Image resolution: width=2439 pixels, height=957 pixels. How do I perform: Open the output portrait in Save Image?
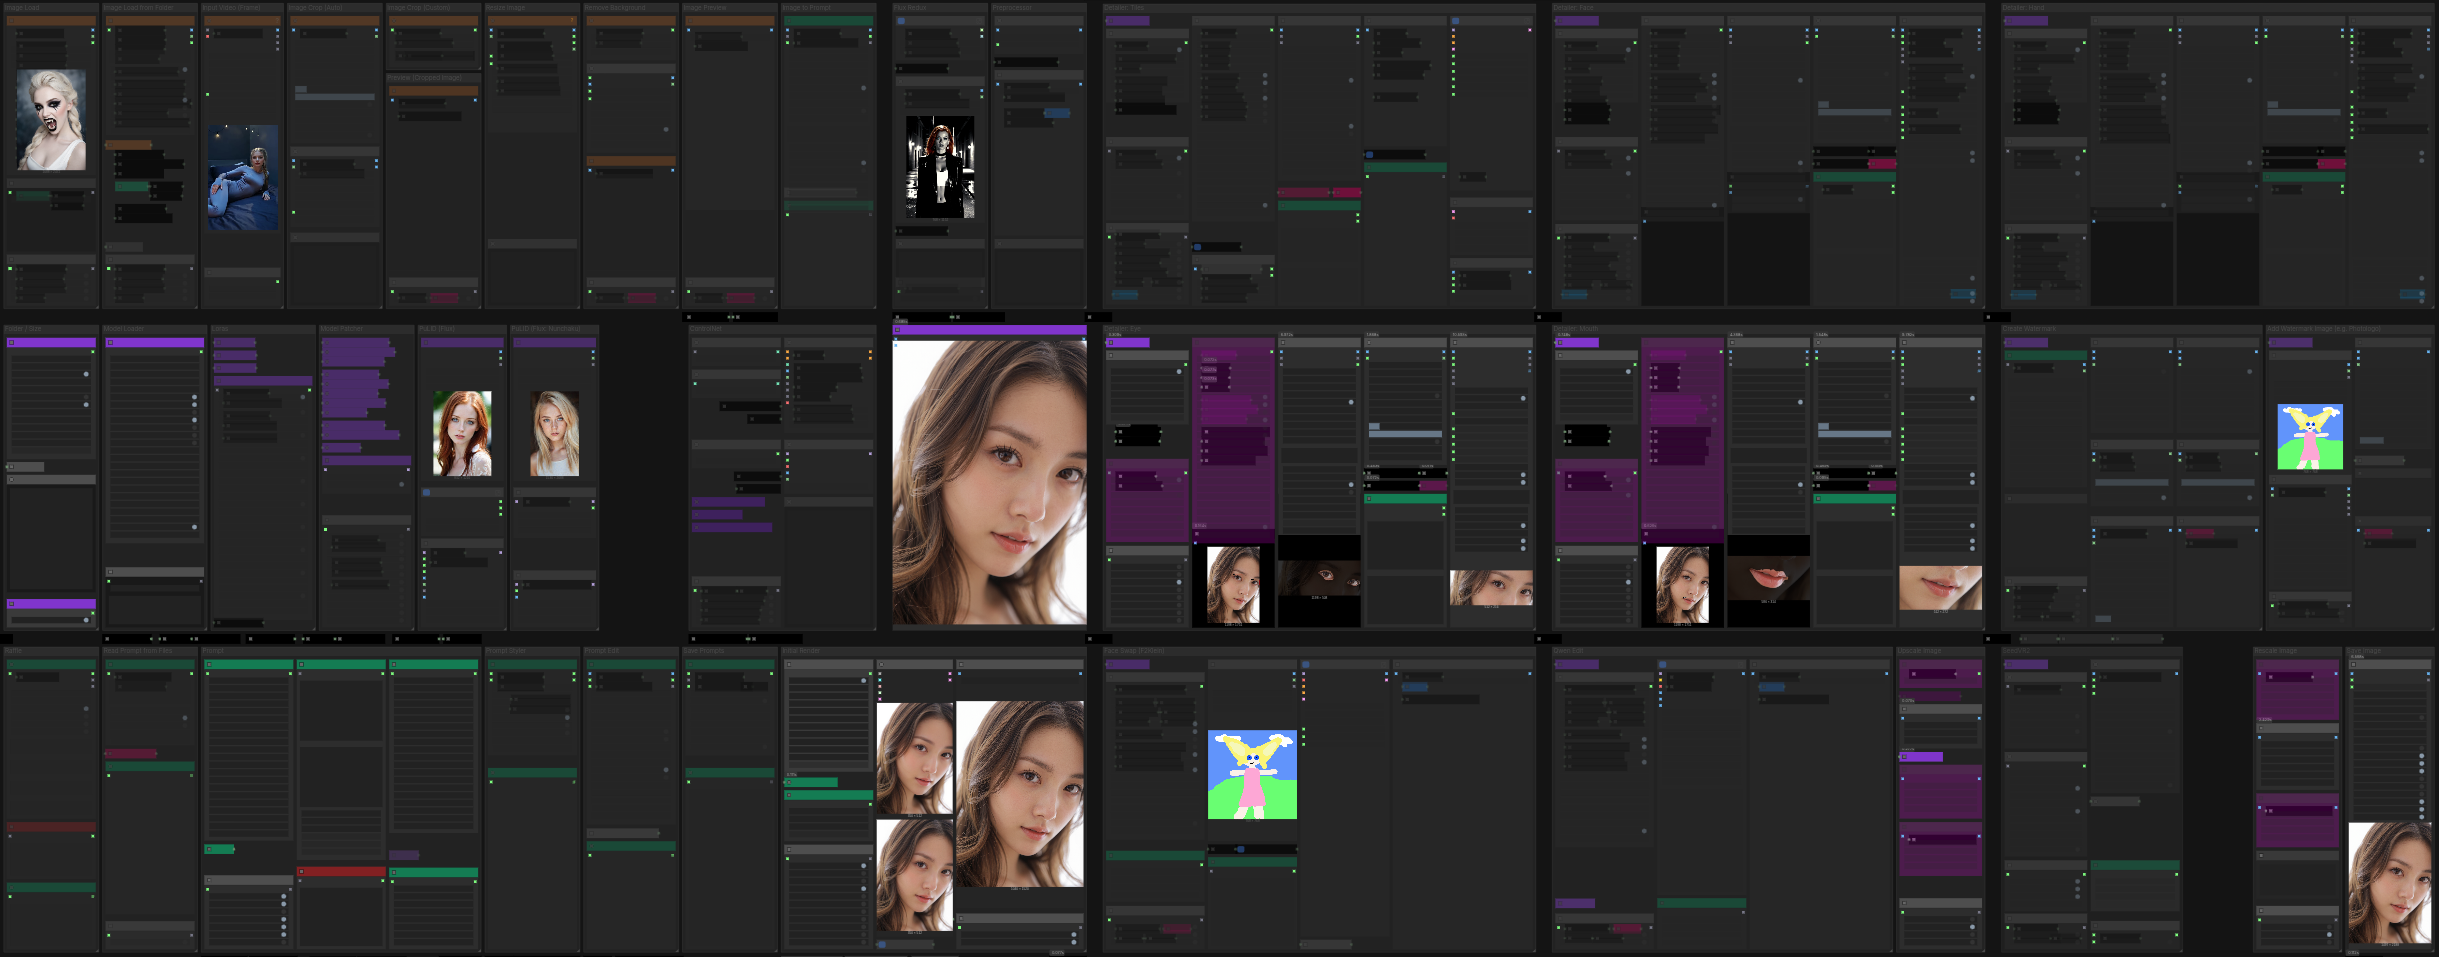[2389, 883]
